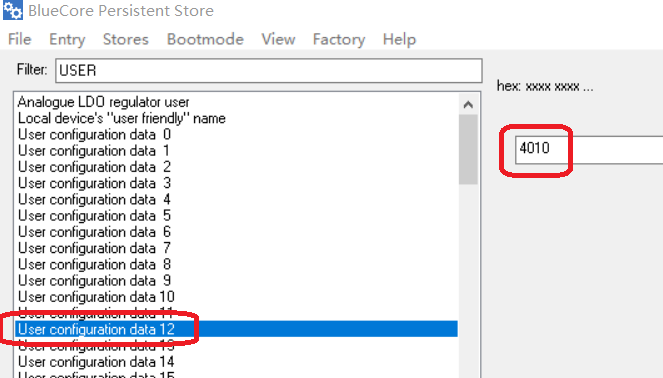Select User configuration data 2
This screenshot has height=378, width=663.
click(x=236, y=167)
